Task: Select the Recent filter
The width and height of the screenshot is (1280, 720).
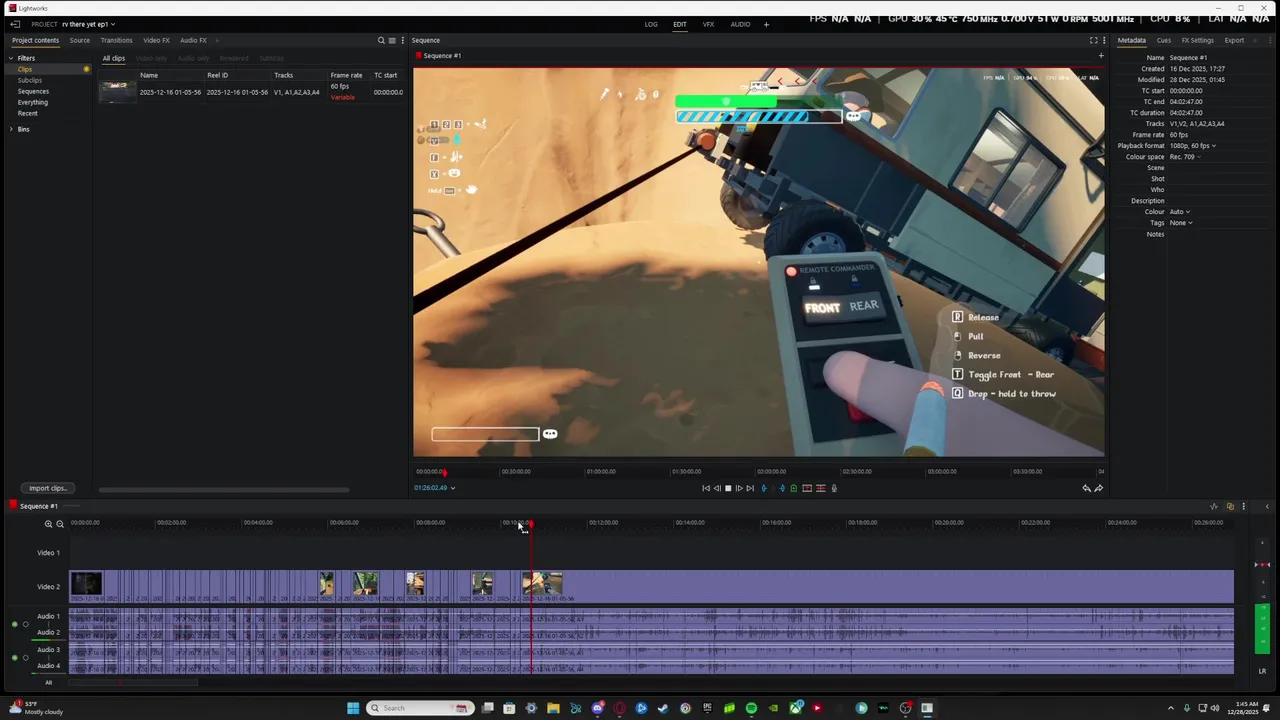Action: 27,113
